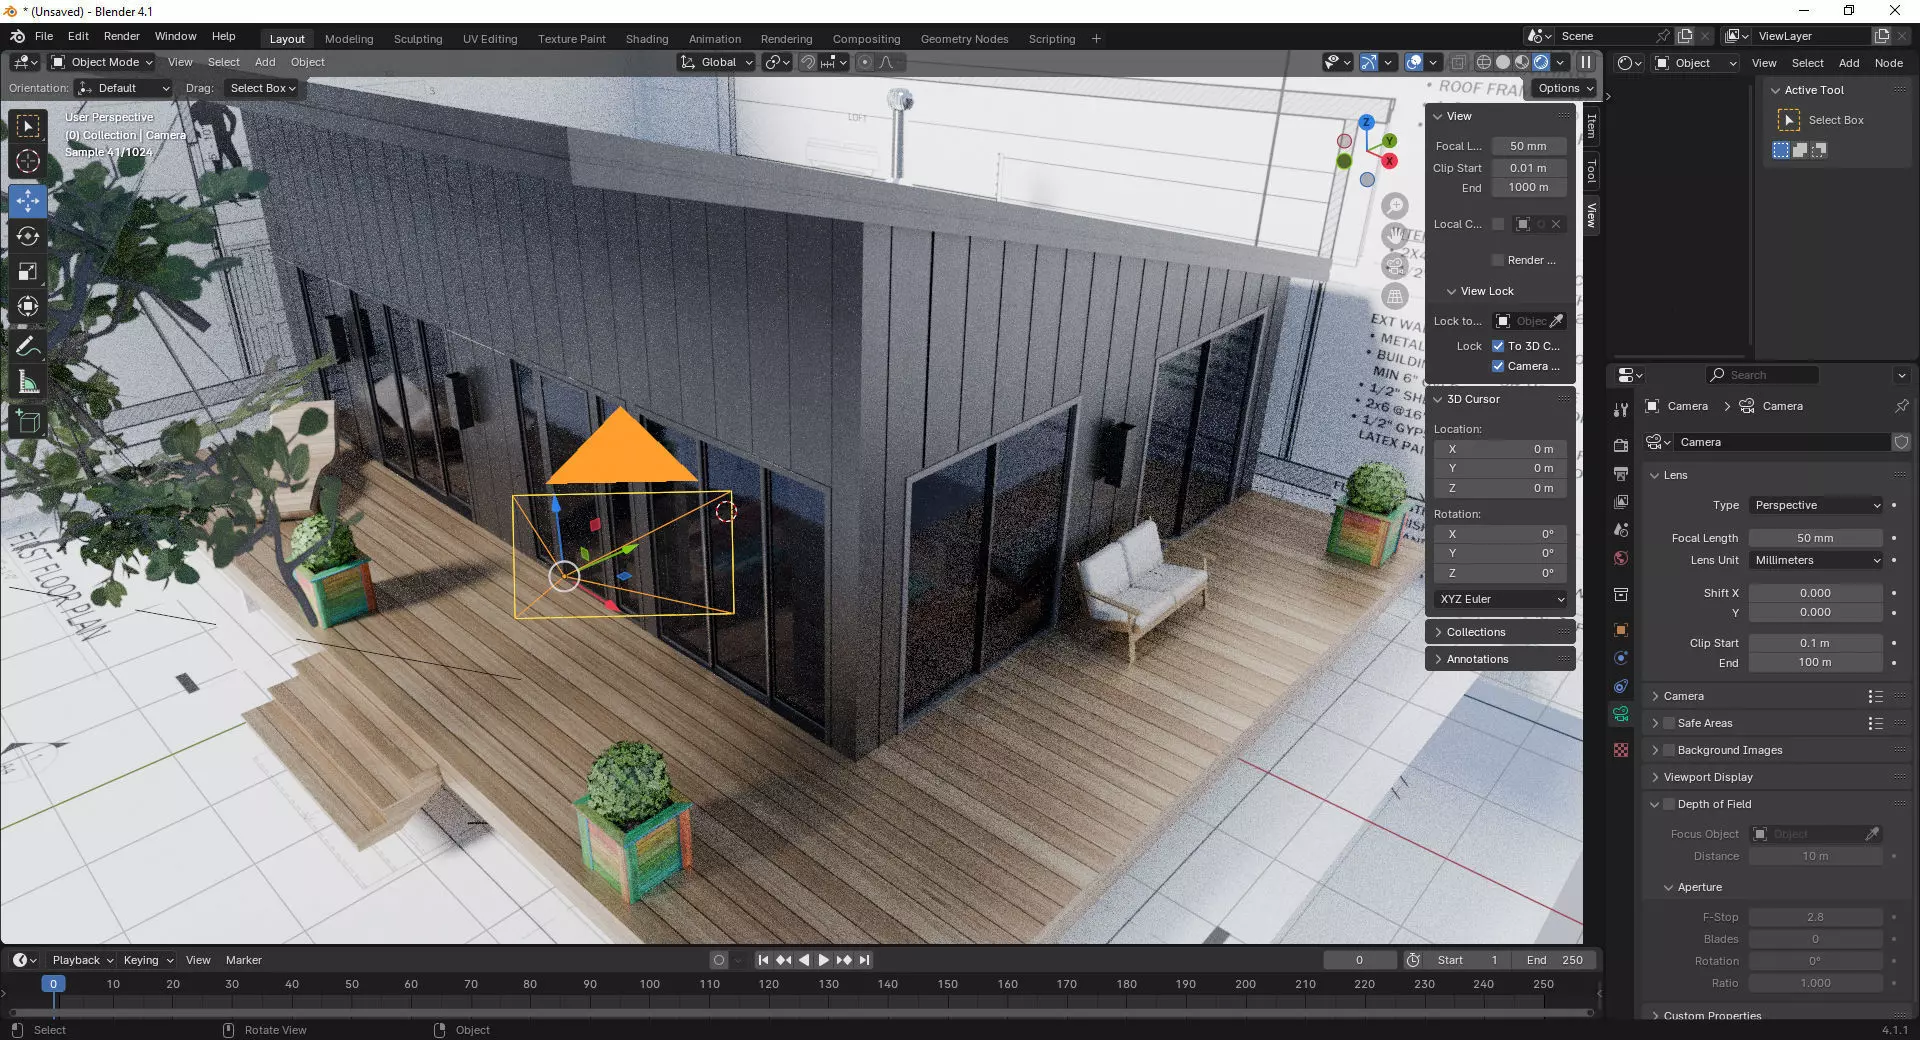The height and width of the screenshot is (1040, 1920).
Task: Switch to wireframe viewport shading
Action: point(1484,62)
